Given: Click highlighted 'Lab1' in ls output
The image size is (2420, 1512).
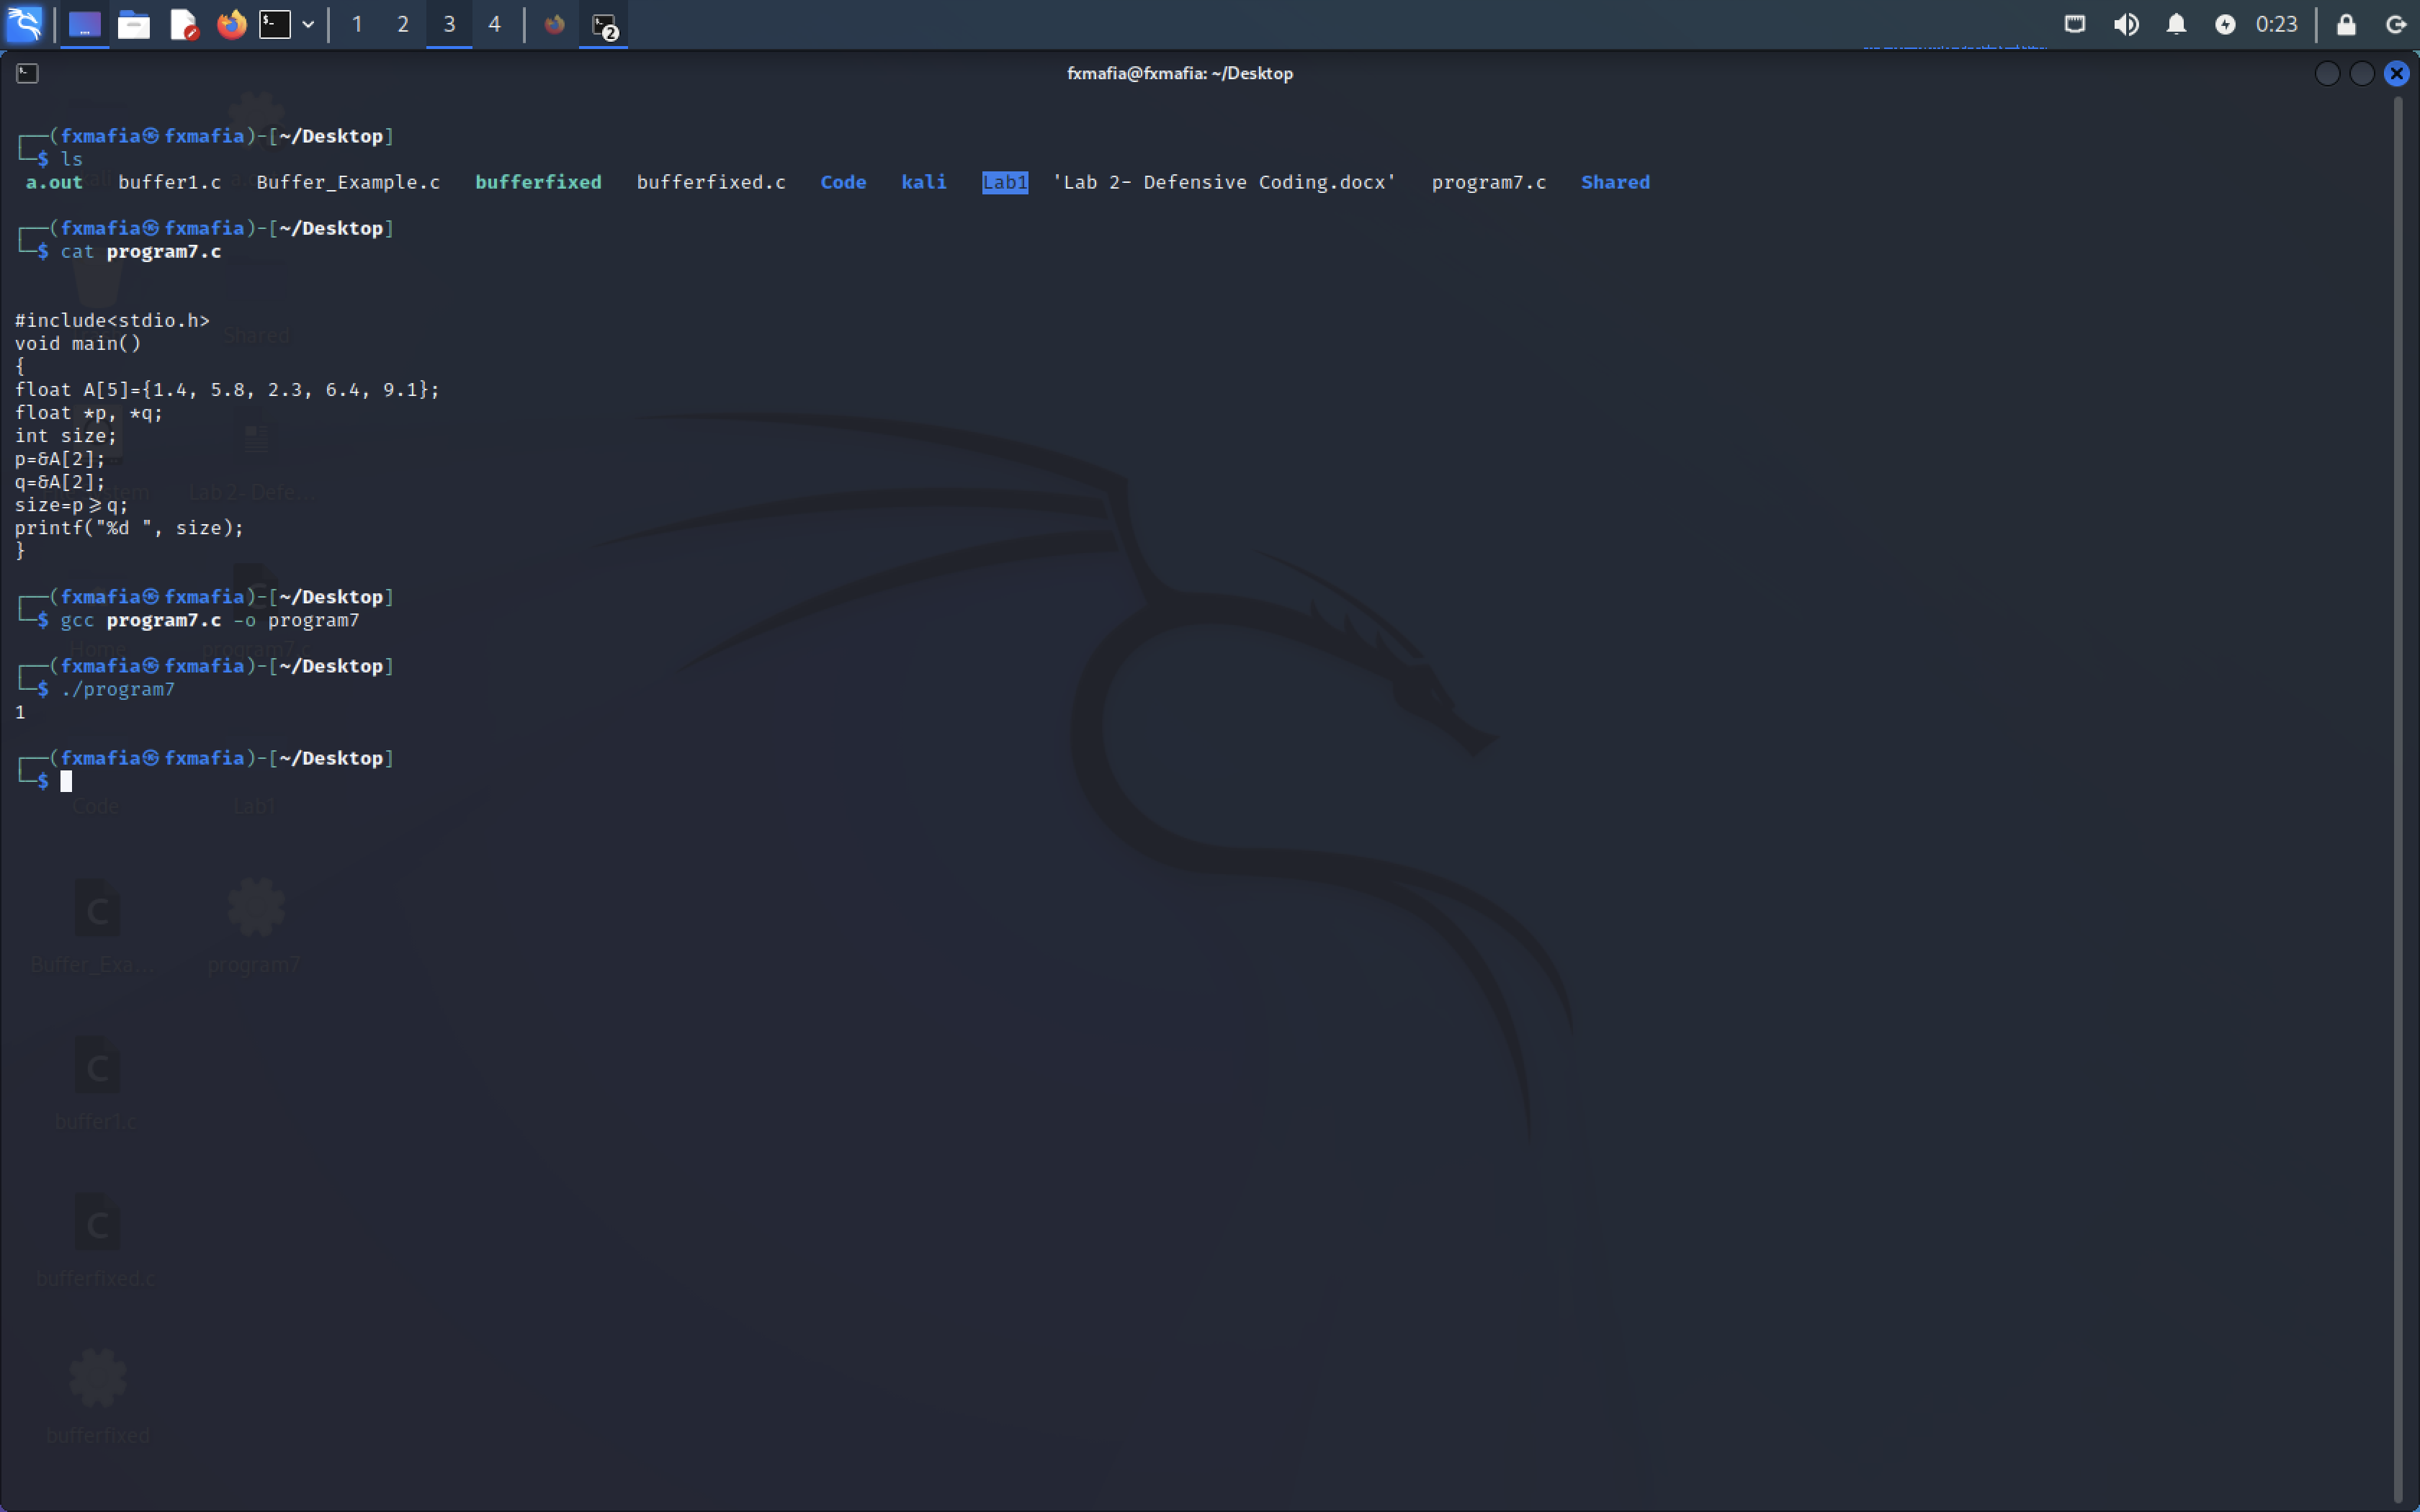Looking at the screenshot, I should click(1005, 182).
